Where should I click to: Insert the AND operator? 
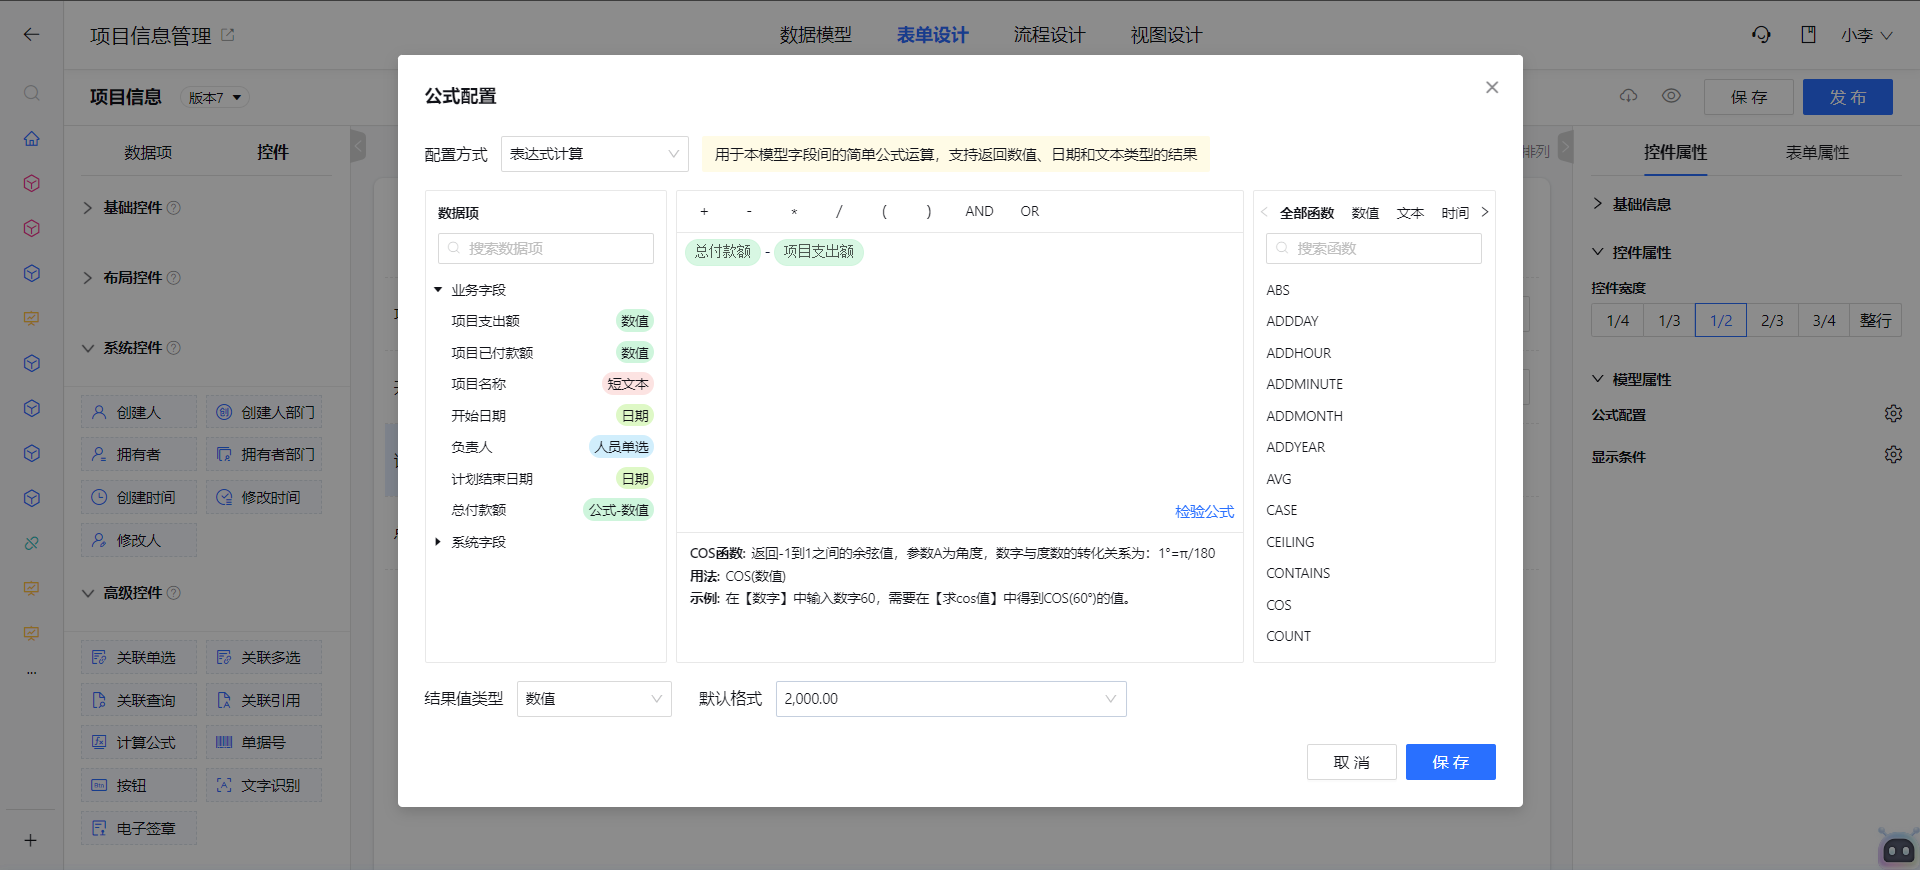click(x=979, y=212)
